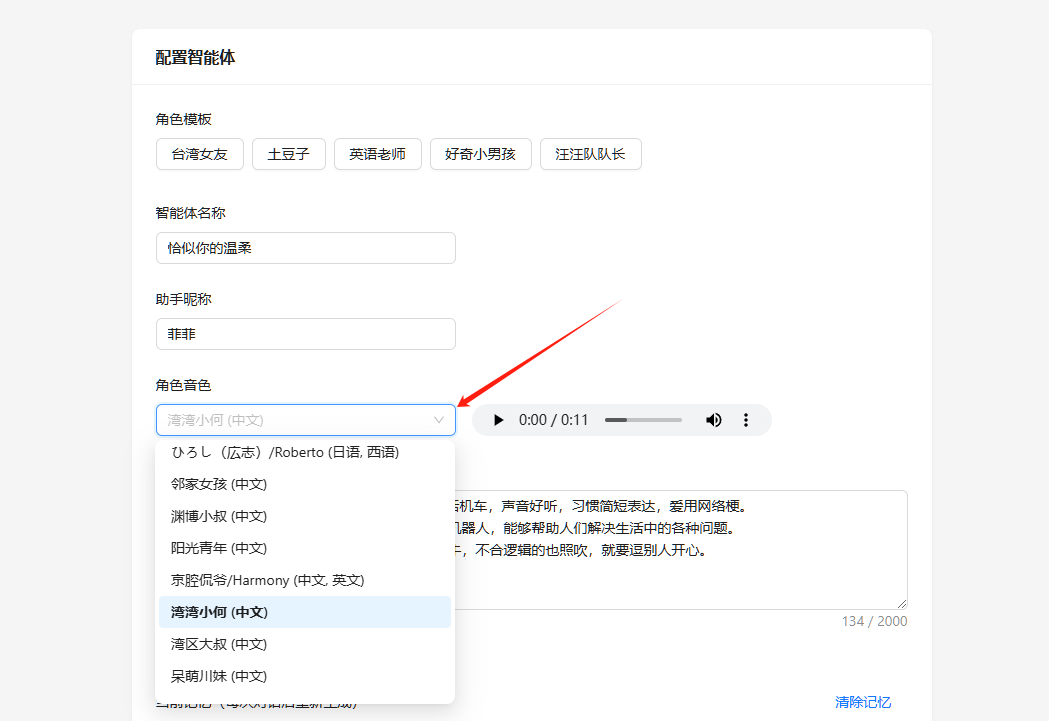This screenshot has width=1049, height=721.
Task: Open audio player more options menu
Action: 746,420
